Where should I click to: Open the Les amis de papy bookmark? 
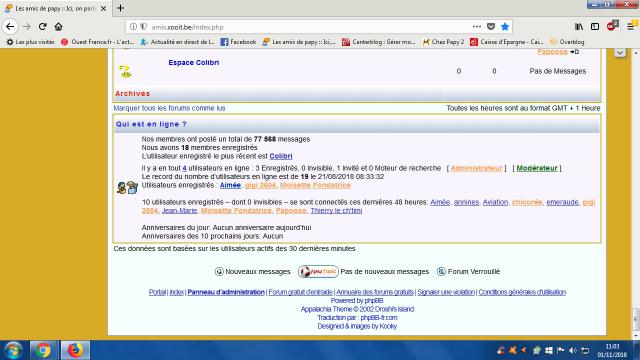click(x=299, y=42)
